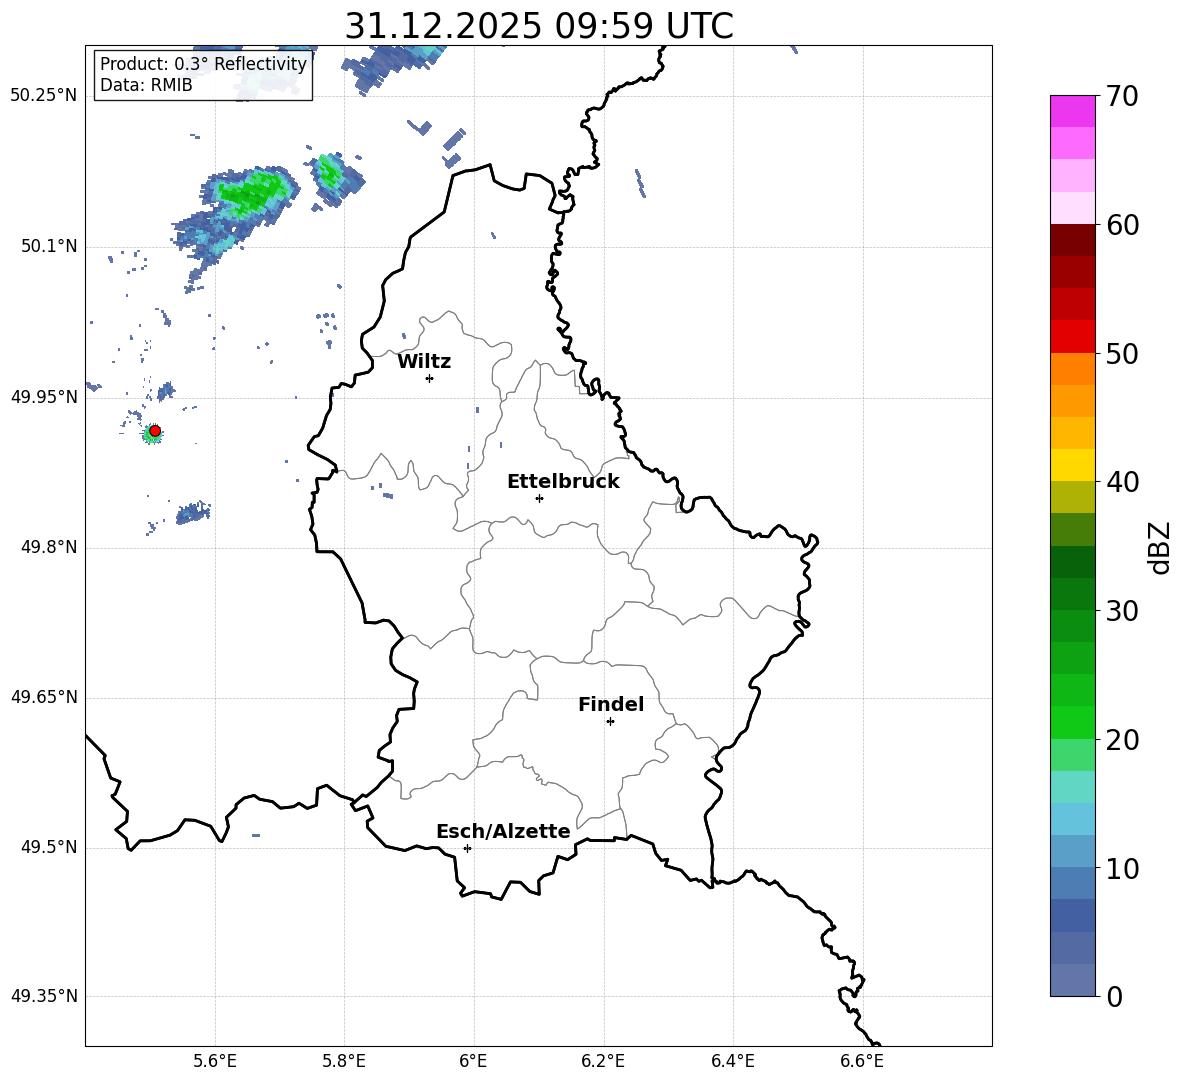Click the 20 tick on colorbar
Image resolution: width=1184 pixels, height=1081 pixels.
1122,740
